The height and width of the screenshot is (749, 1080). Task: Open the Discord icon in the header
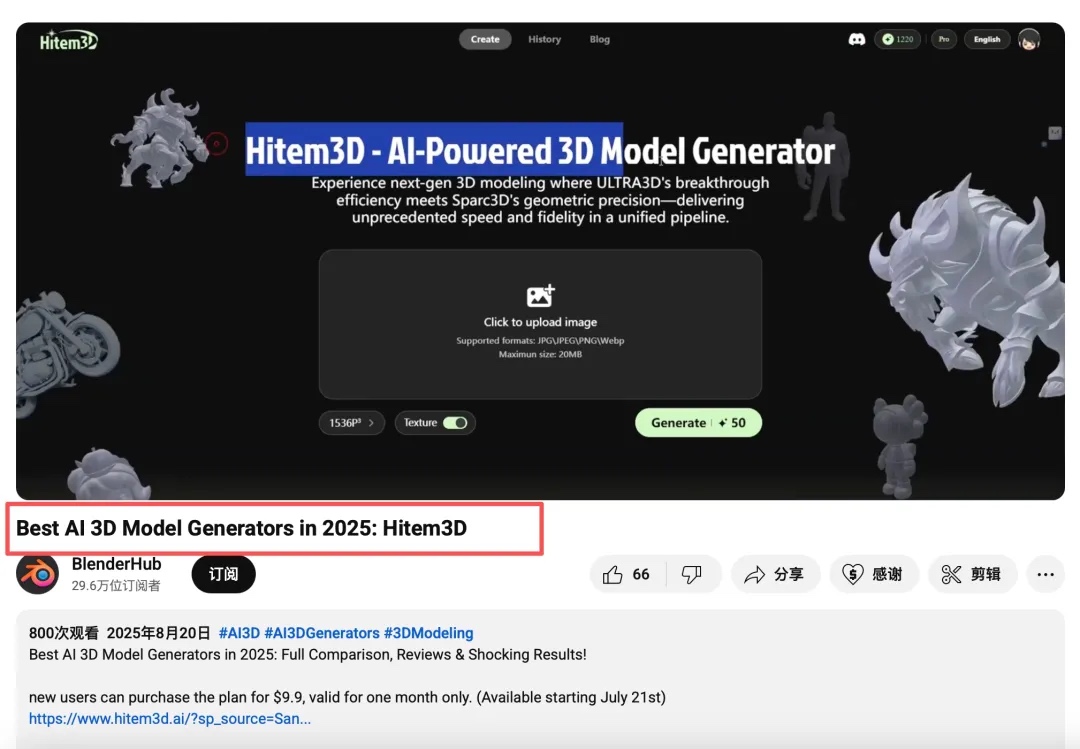[856, 39]
